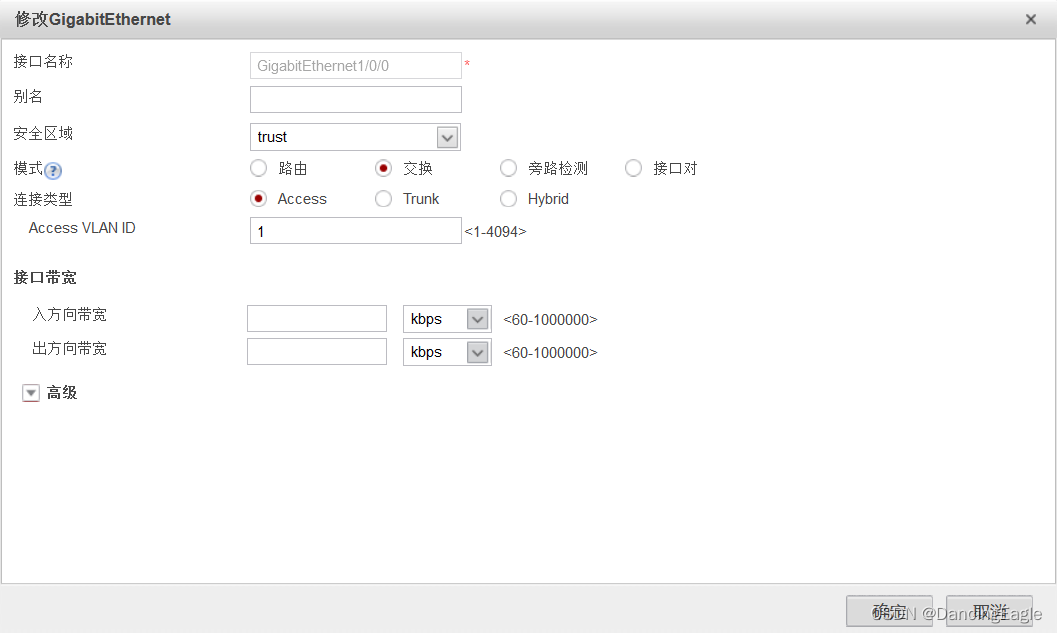The width and height of the screenshot is (1057, 633).
Task: Choose Hybrid connection type
Action: pos(508,198)
